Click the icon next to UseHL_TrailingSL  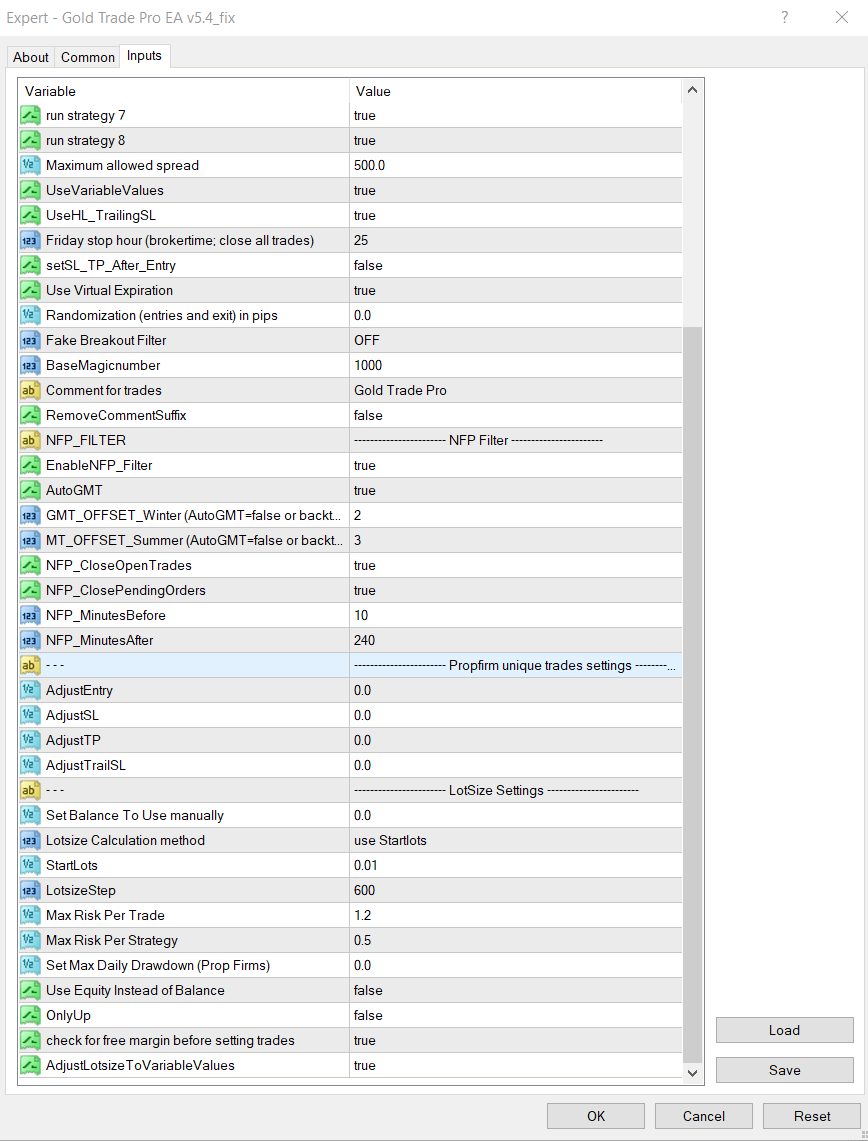coord(30,215)
